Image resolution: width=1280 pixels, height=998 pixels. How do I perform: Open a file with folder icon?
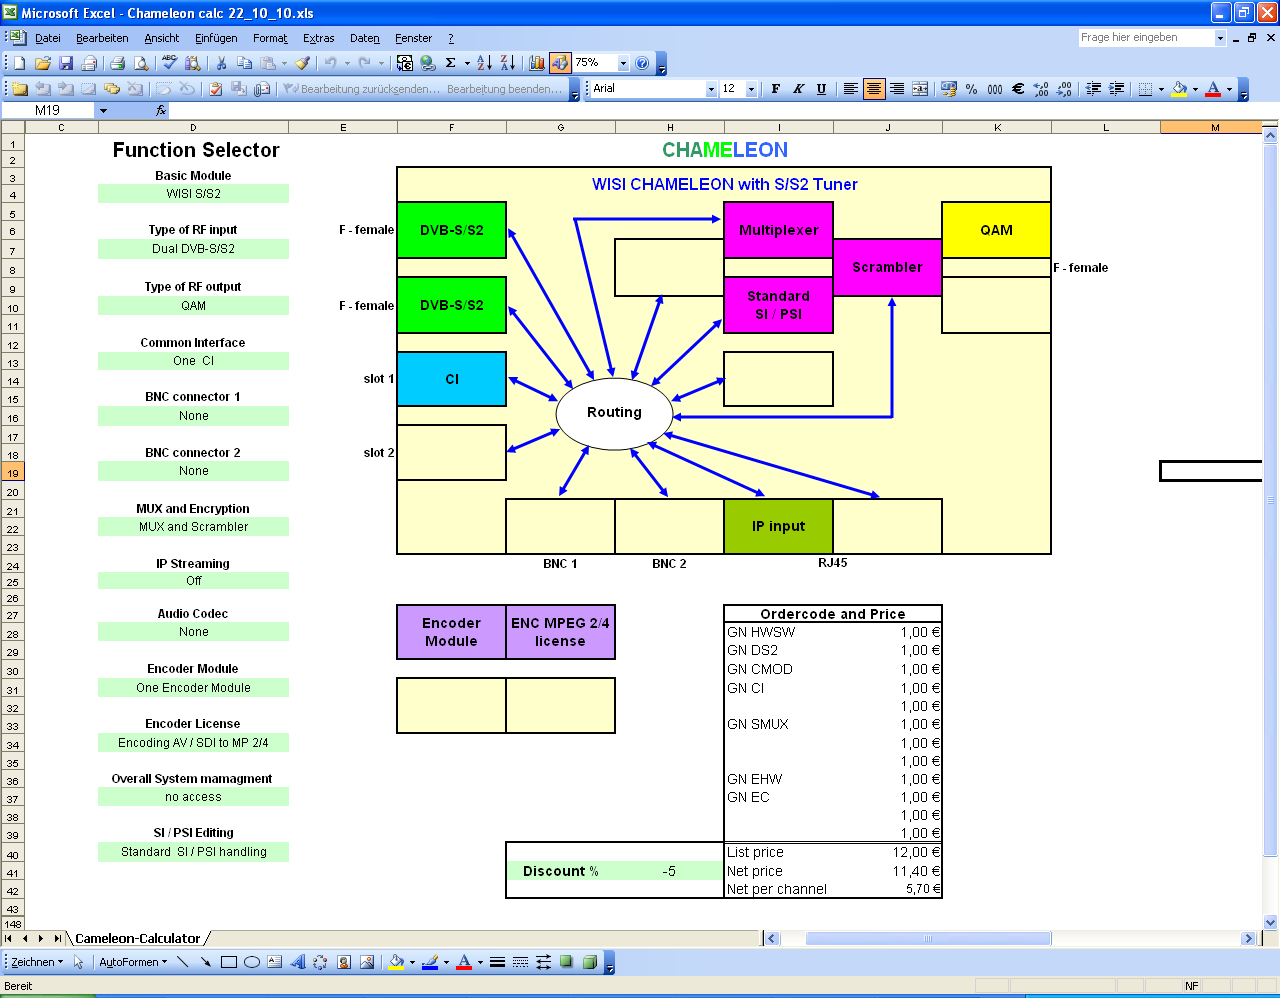[x=42, y=63]
